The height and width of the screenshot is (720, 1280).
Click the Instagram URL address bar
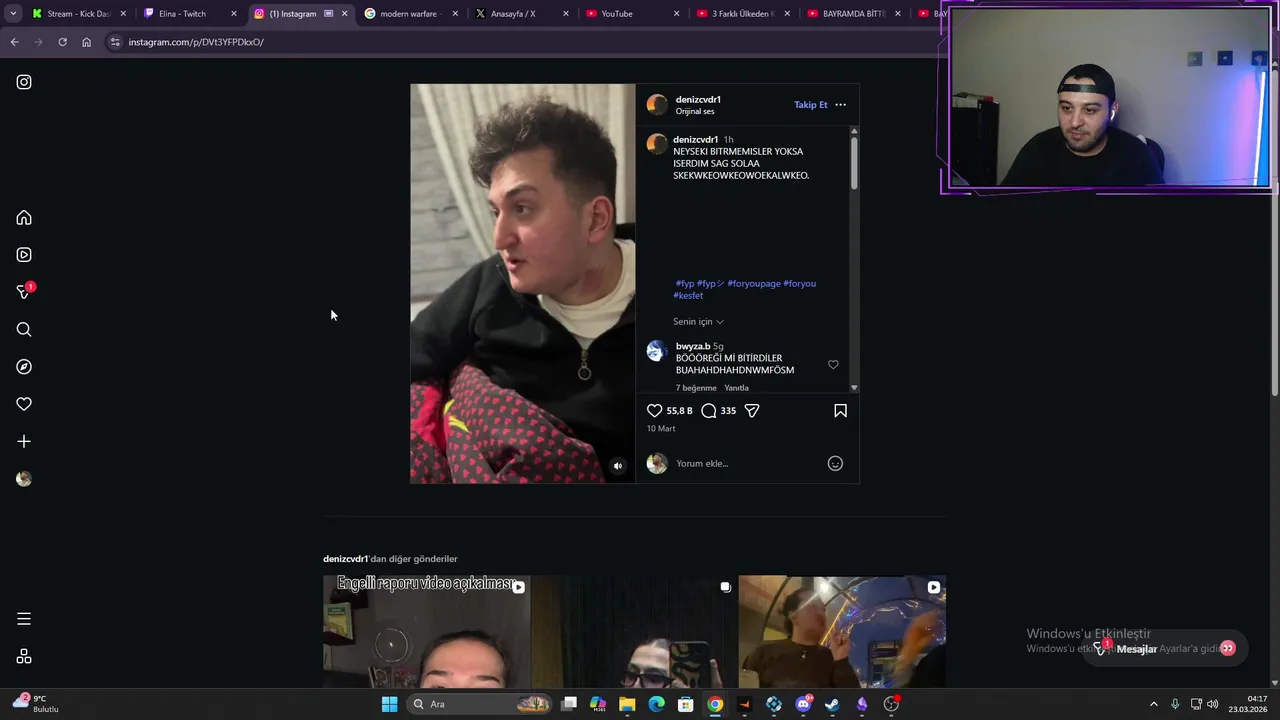[520, 42]
